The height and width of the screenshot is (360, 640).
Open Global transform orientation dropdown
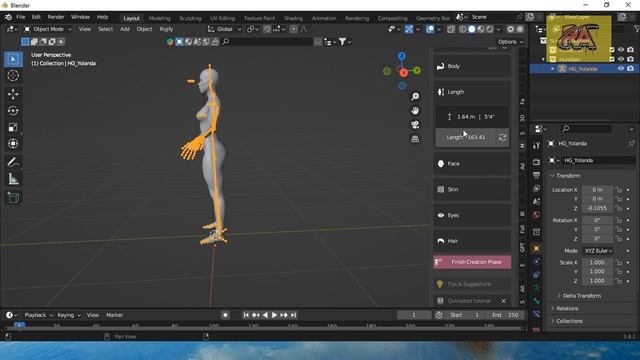point(224,29)
